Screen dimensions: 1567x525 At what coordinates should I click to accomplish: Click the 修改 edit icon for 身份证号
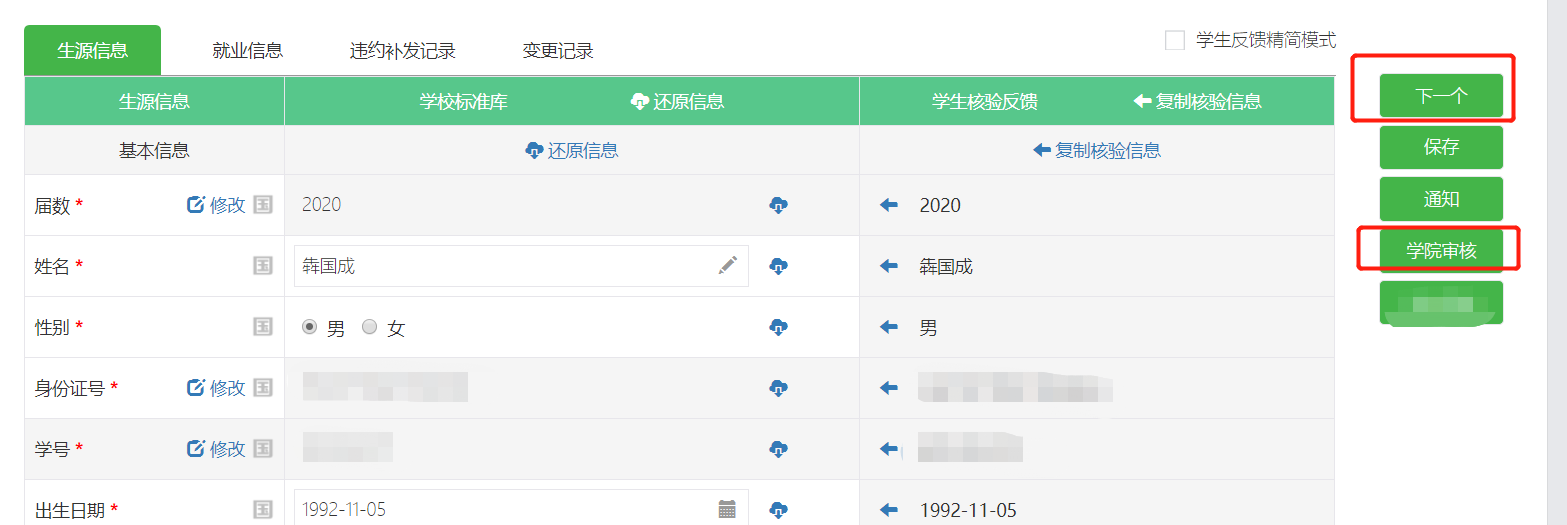(196, 388)
